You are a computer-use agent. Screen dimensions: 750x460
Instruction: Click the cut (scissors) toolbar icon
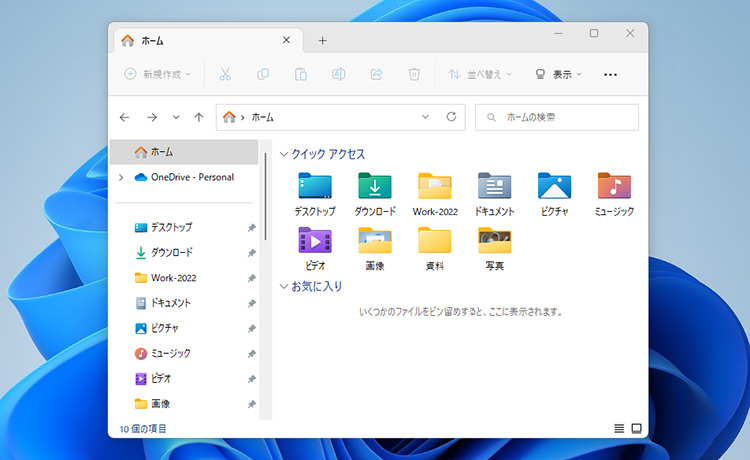225,74
